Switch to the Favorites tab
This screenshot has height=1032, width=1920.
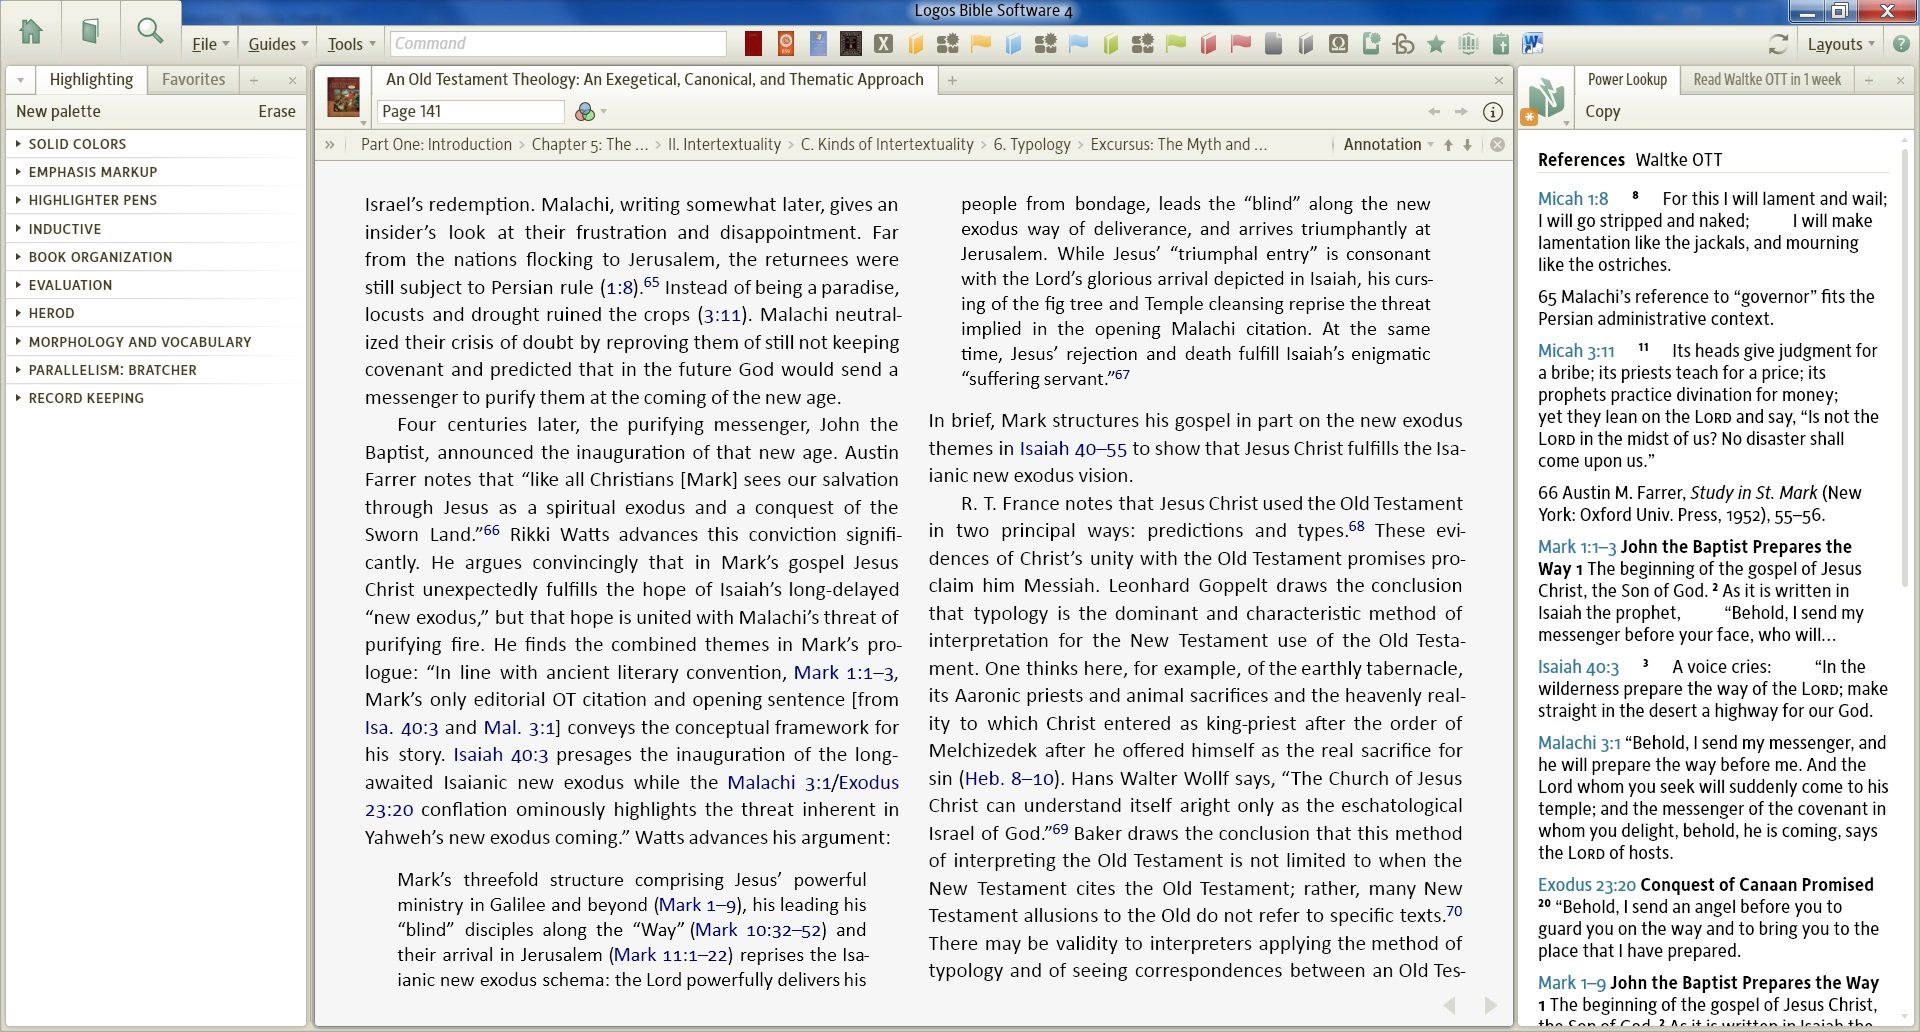click(193, 79)
